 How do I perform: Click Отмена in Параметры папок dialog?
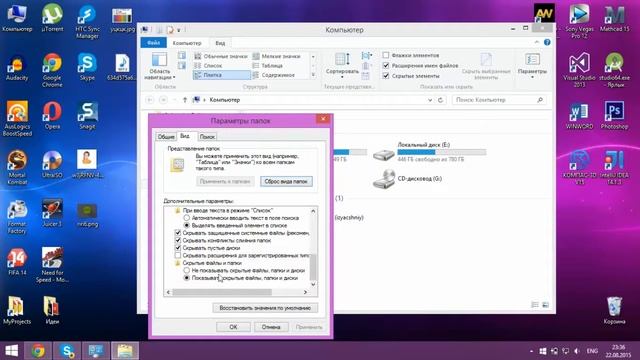tap(271, 327)
